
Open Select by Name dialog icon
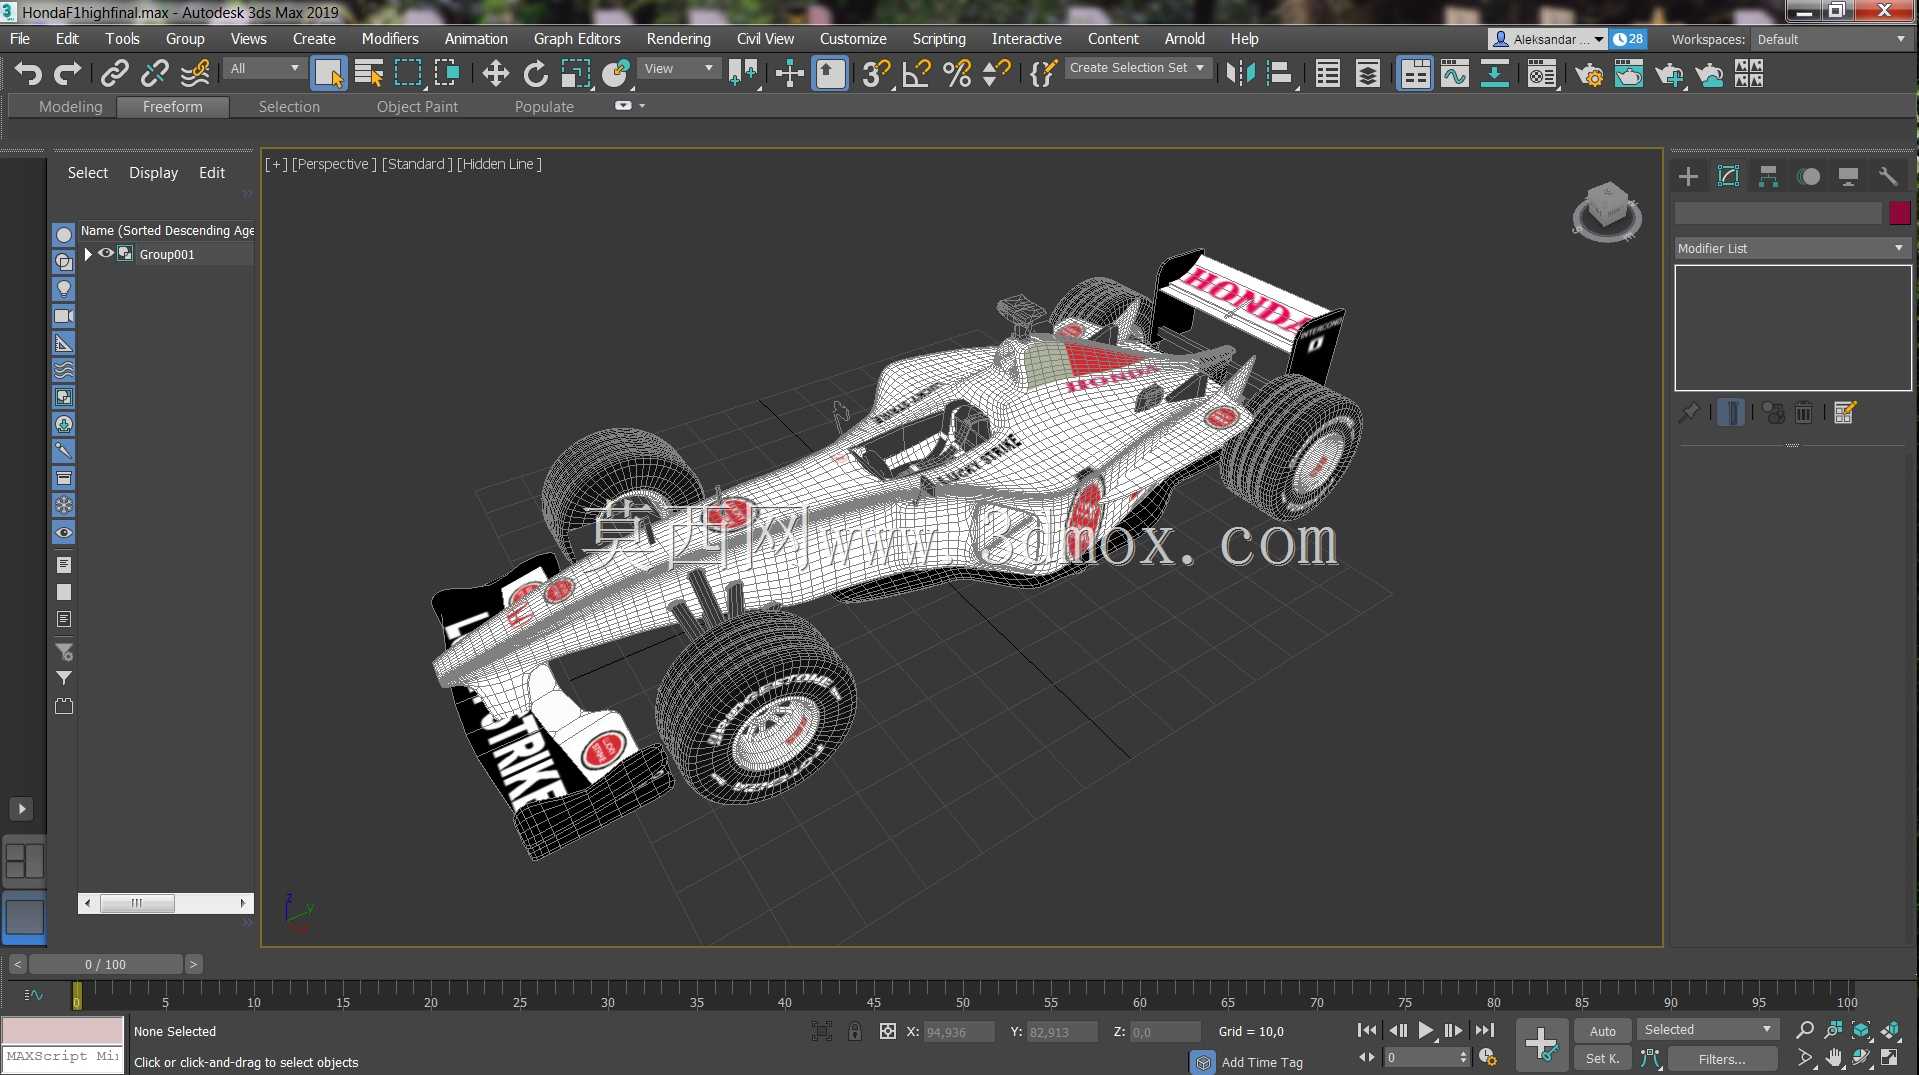(x=369, y=74)
